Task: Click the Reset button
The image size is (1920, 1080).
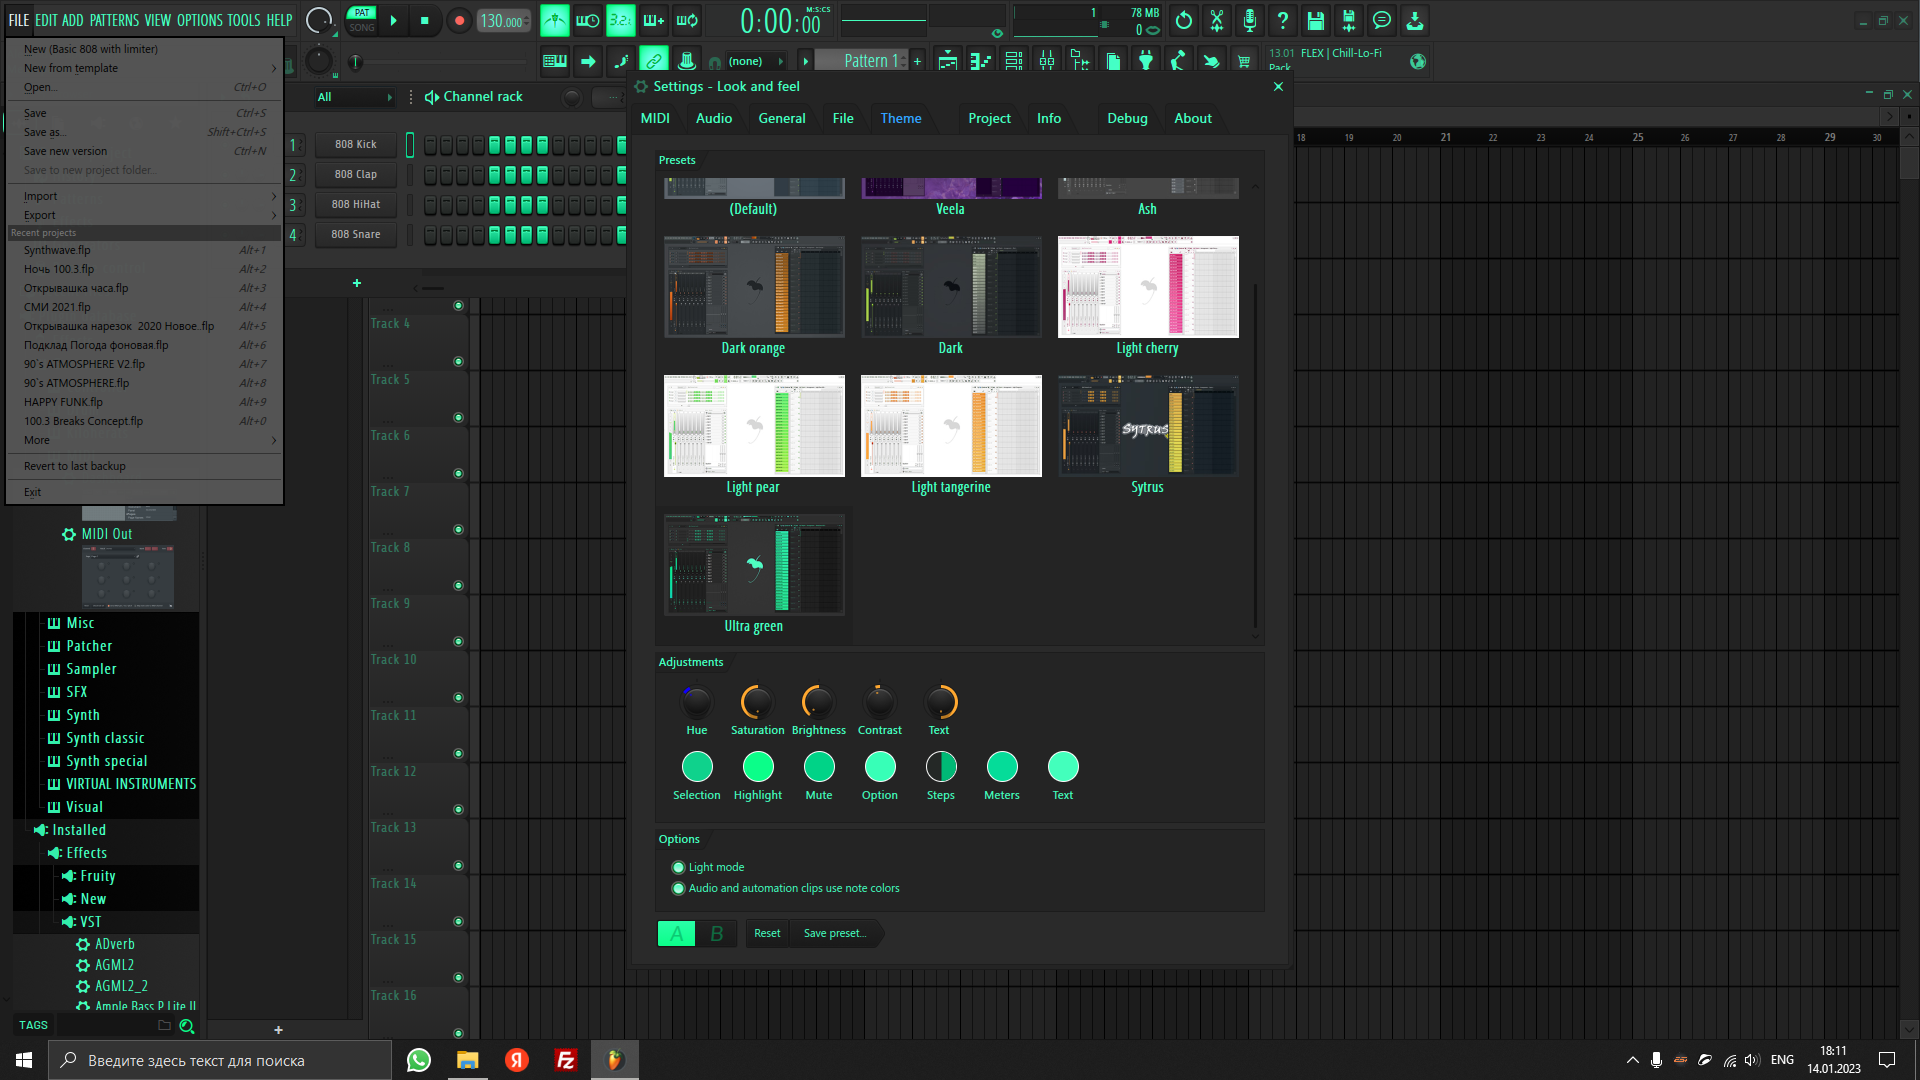Action: [x=767, y=933]
